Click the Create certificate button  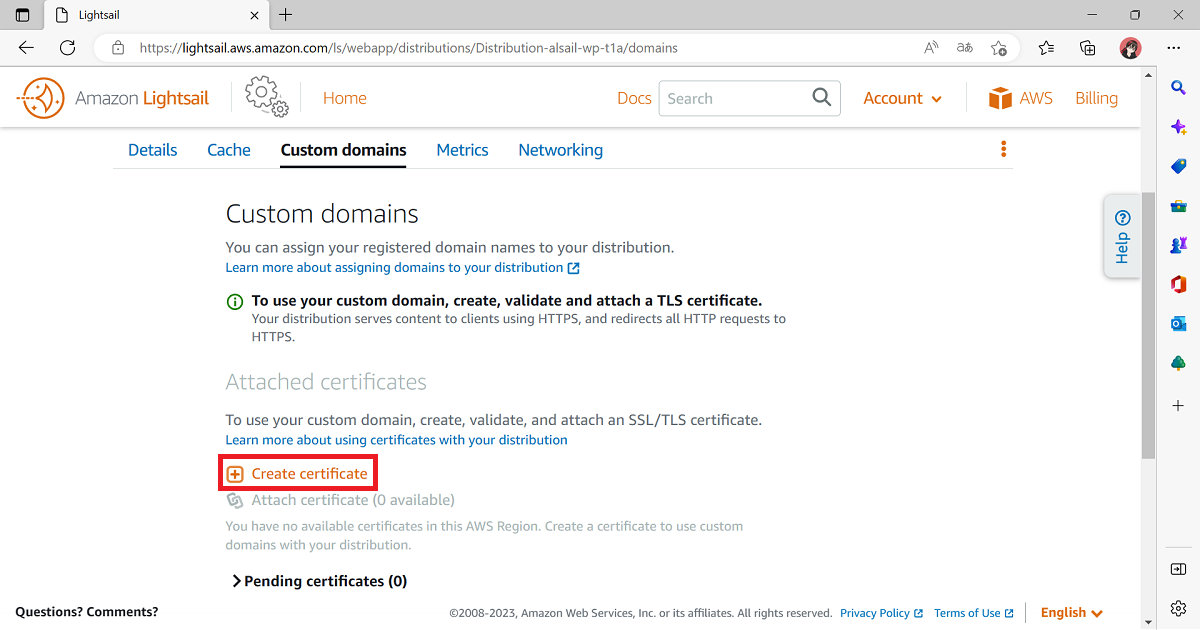click(x=297, y=472)
